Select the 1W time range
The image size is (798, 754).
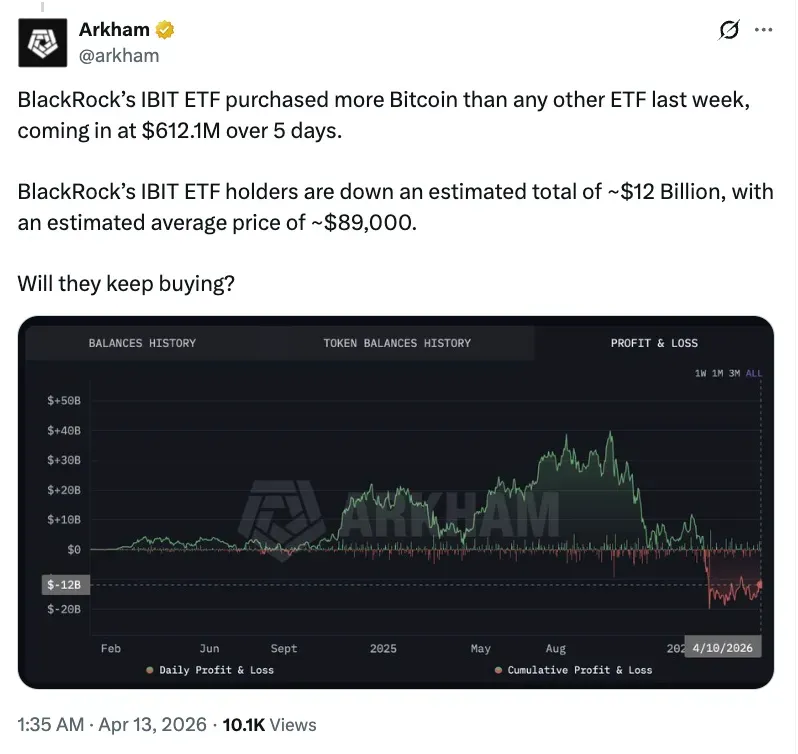701,374
